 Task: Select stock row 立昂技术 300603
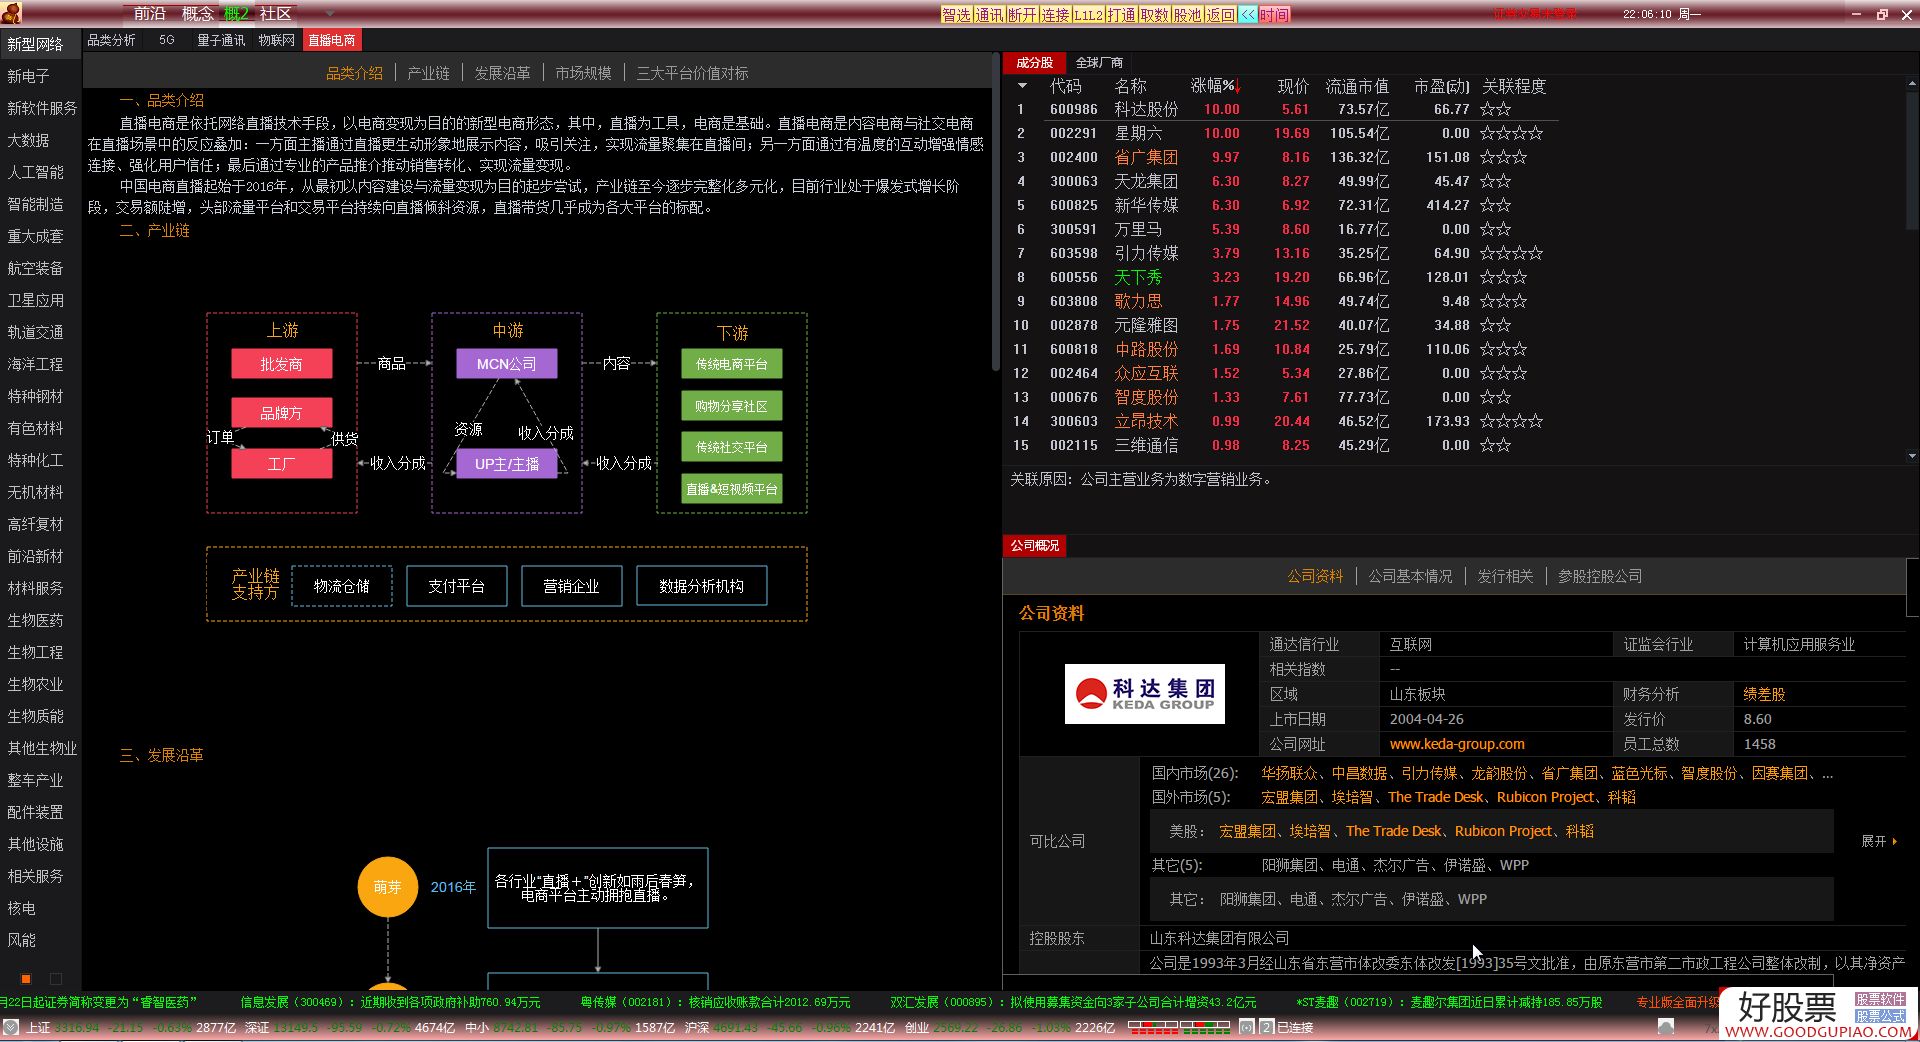(1283, 421)
